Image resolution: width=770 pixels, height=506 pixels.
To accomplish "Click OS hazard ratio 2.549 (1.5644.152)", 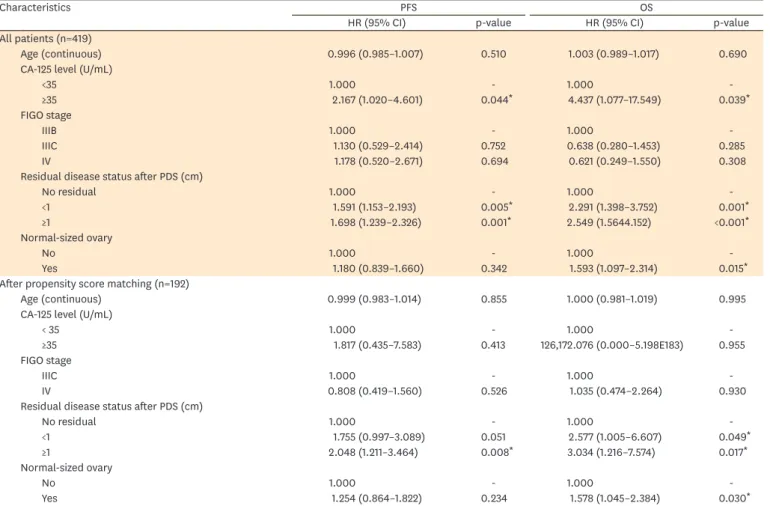I will pyautogui.click(x=609, y=223).
